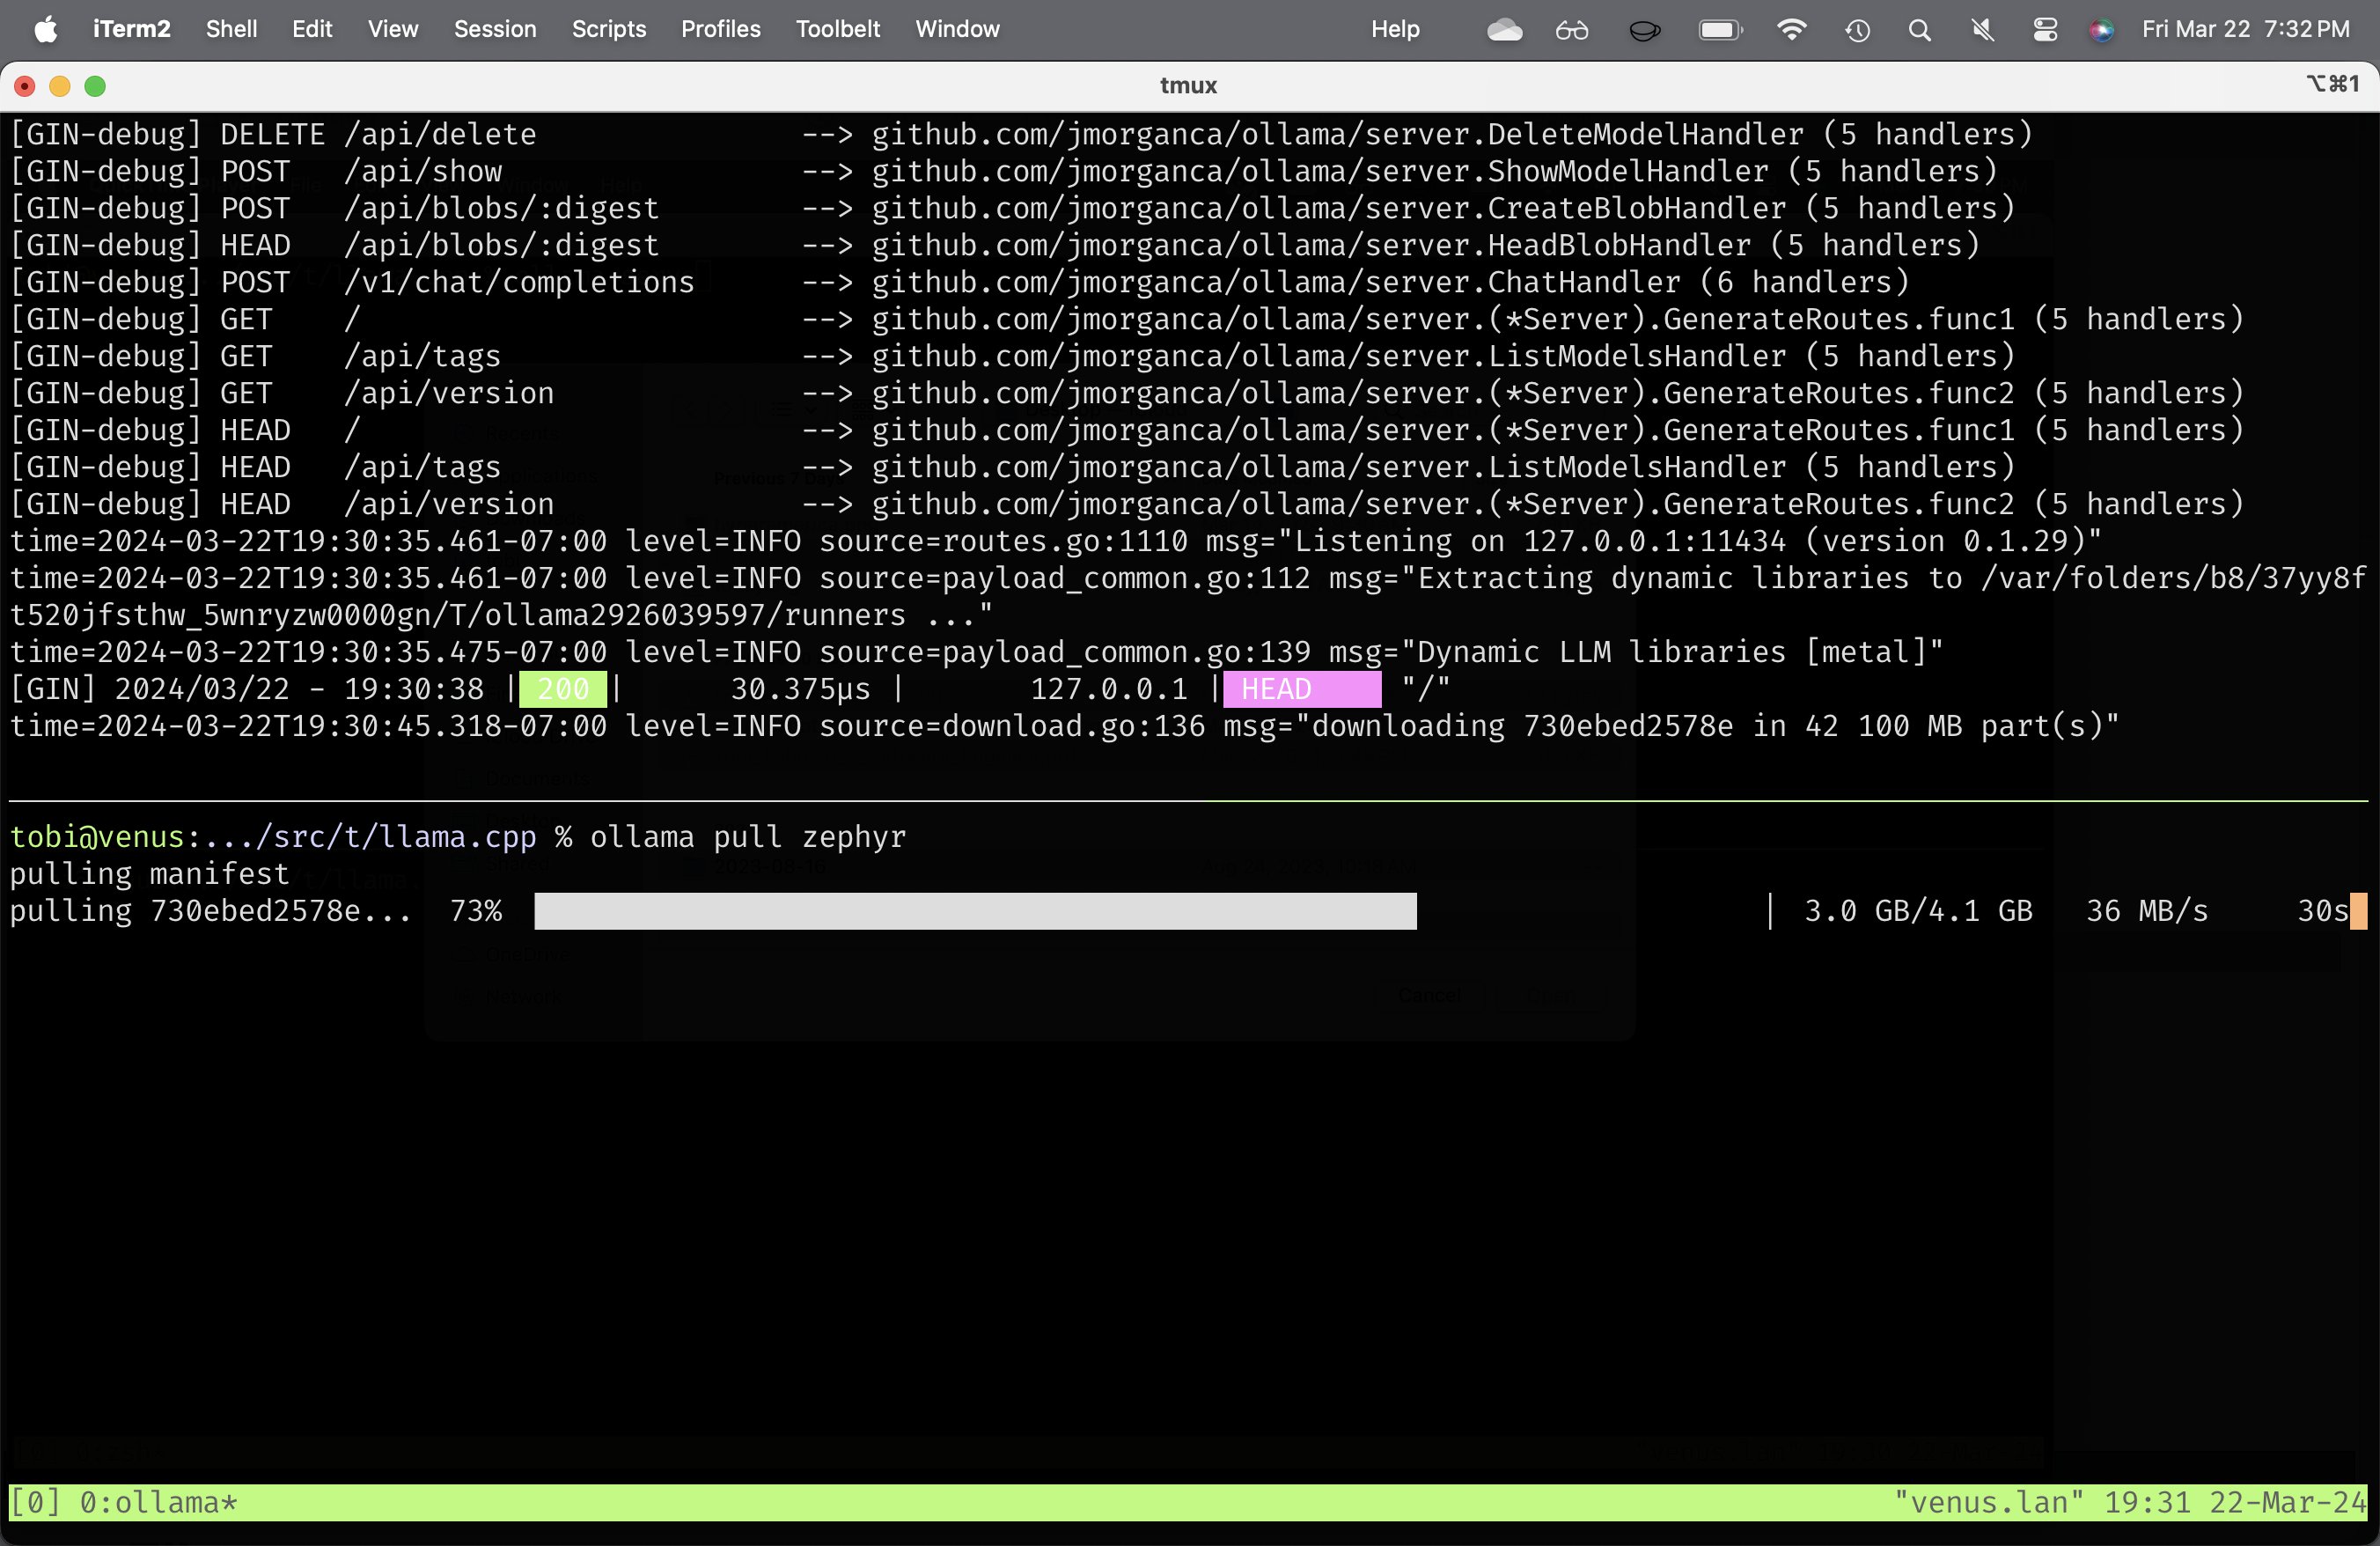The width and height of the screenshot is (2380, 1546).
Task: Open the iTerm2 application menu
Action: click(131, 29)
